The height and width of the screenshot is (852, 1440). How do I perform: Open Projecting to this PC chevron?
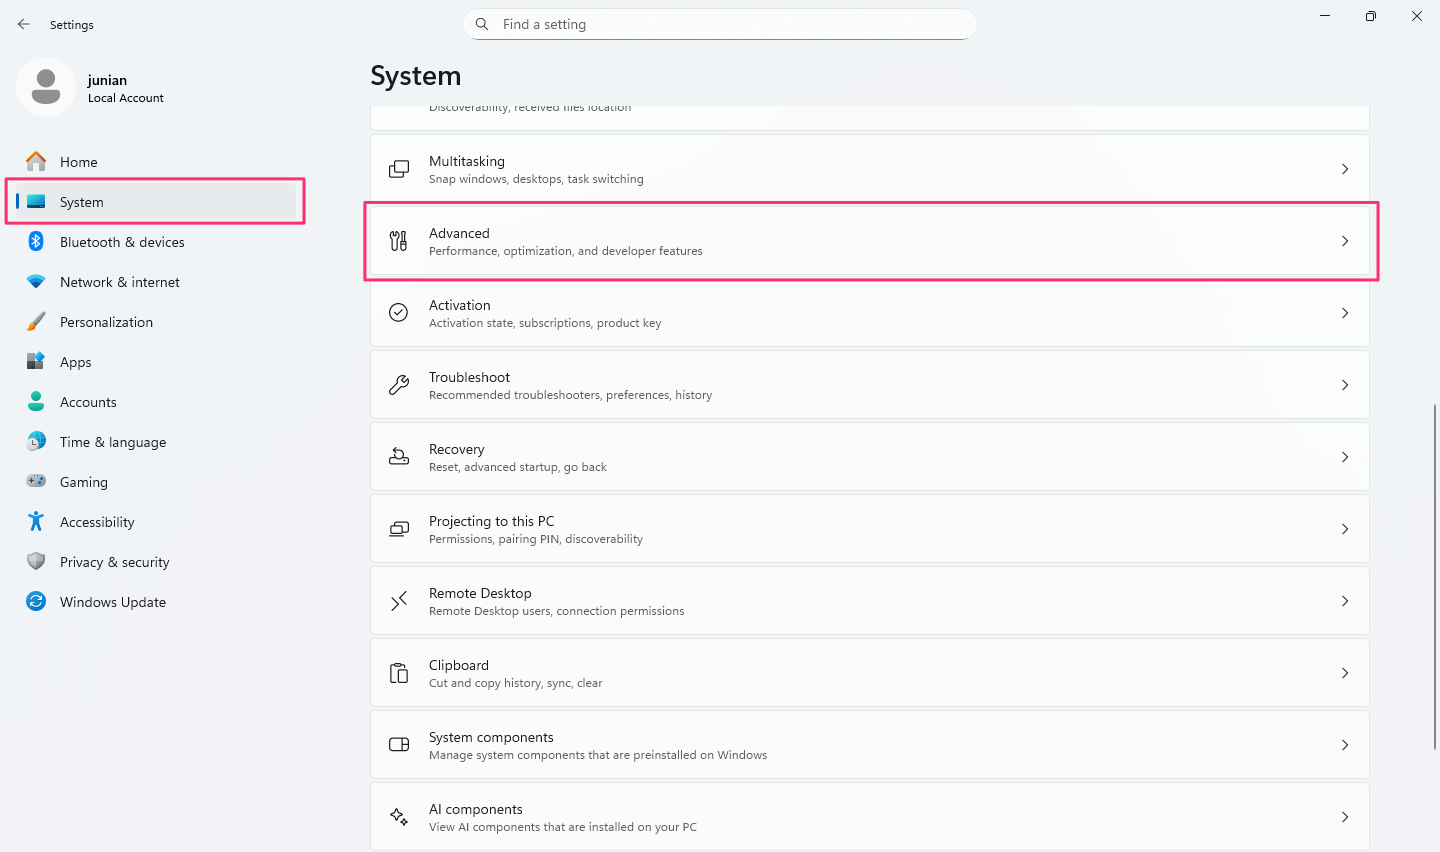coord(1345,529)
